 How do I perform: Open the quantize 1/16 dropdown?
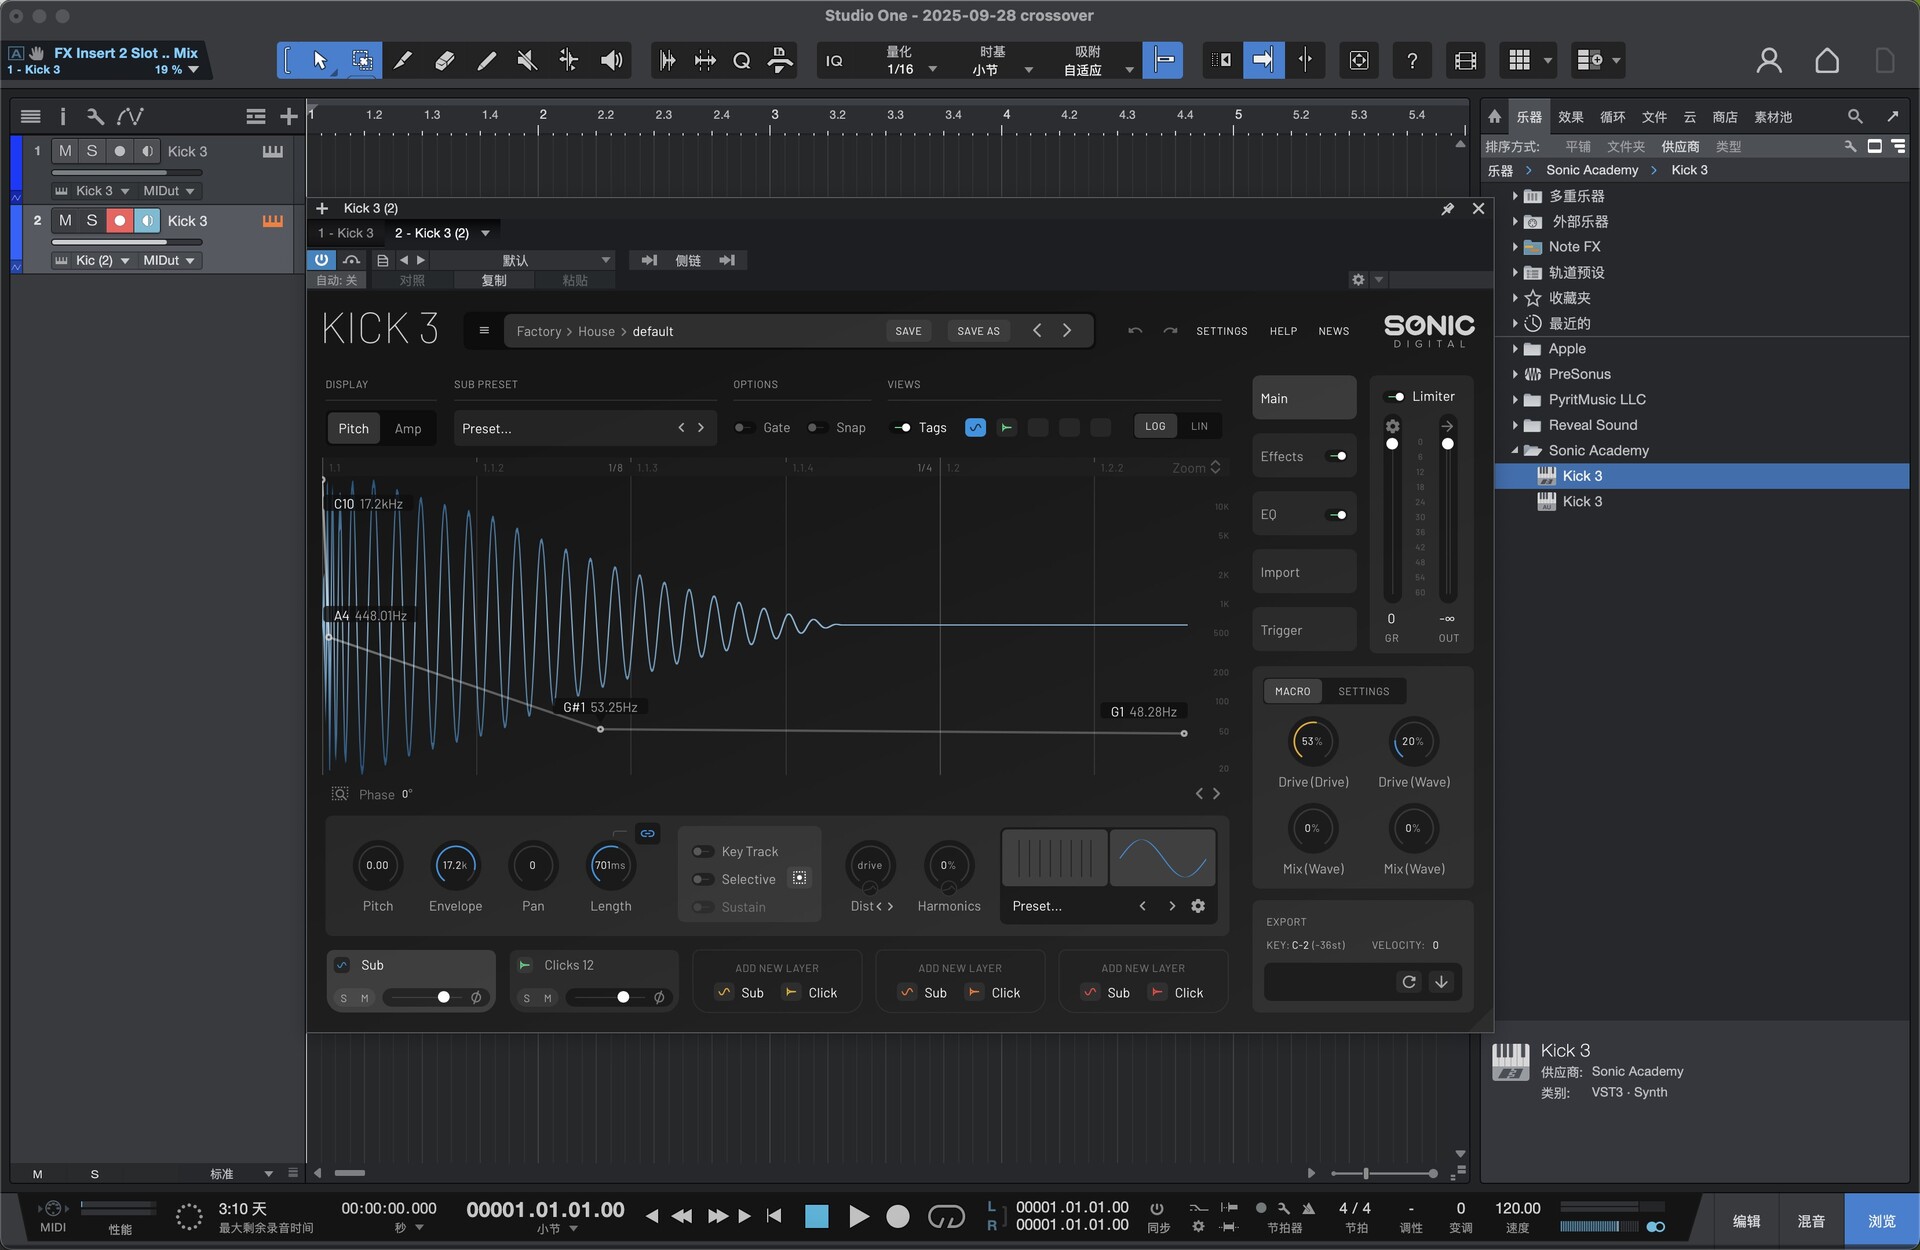click(932, 69)
